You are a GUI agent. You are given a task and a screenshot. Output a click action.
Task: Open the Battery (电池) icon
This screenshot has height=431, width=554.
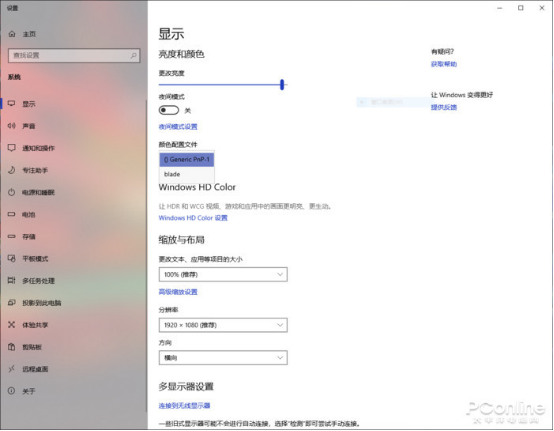coord(12,214)
